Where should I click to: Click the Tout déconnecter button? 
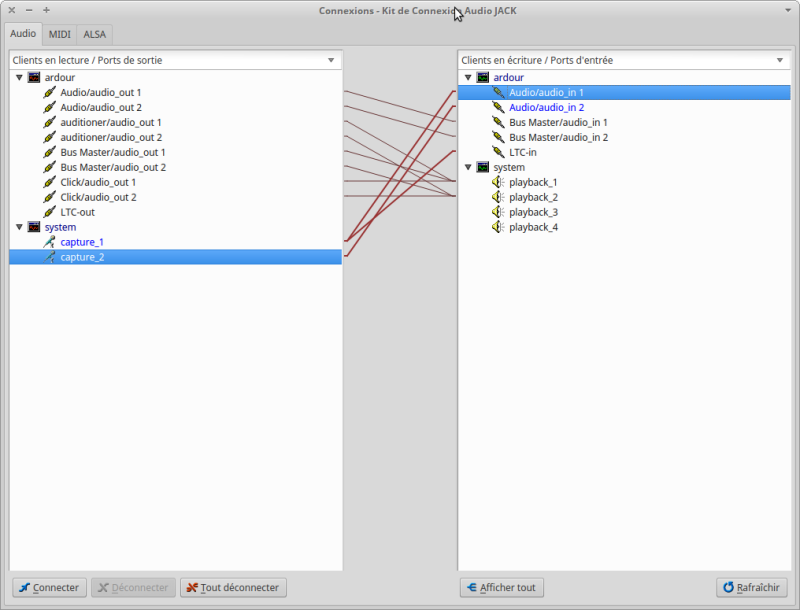pyautogui.click(x=233, y=588)
